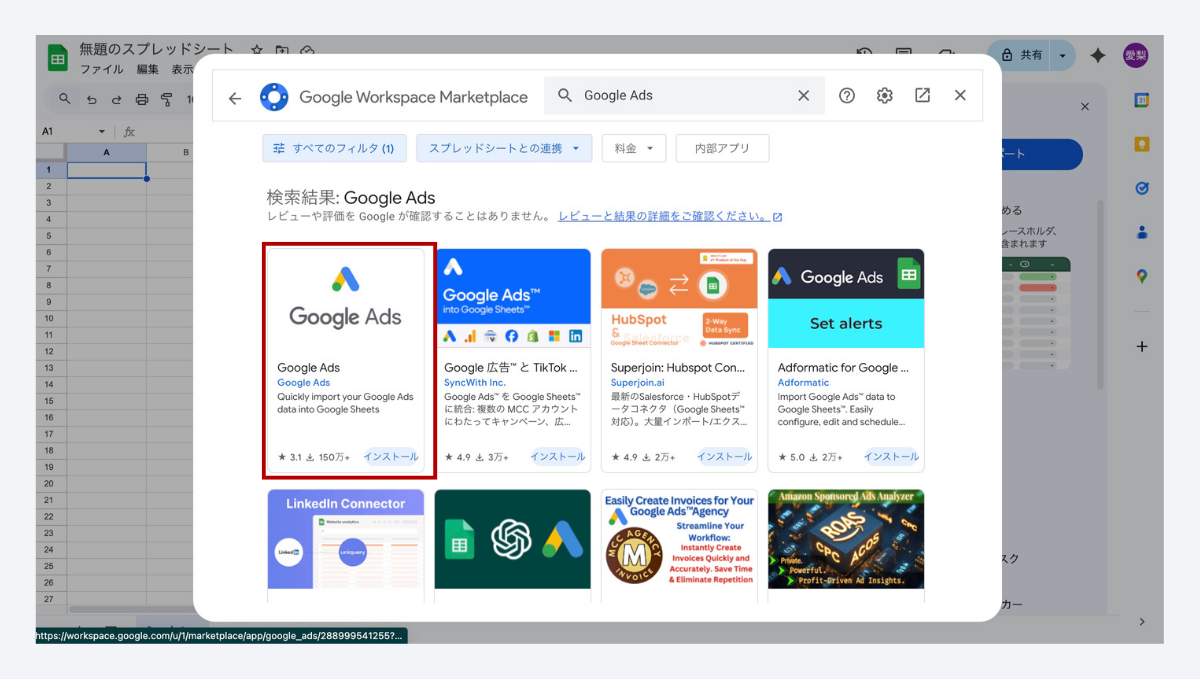Open Google Tasks in the side panel
Viewport: 1200px width, 679px height.
click(x=1141, y=188)
